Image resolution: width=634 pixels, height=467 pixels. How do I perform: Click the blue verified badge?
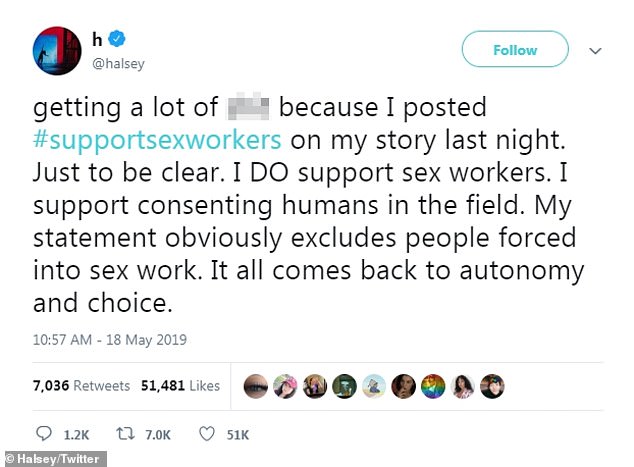pyautogui.click(x=118, y=39)
